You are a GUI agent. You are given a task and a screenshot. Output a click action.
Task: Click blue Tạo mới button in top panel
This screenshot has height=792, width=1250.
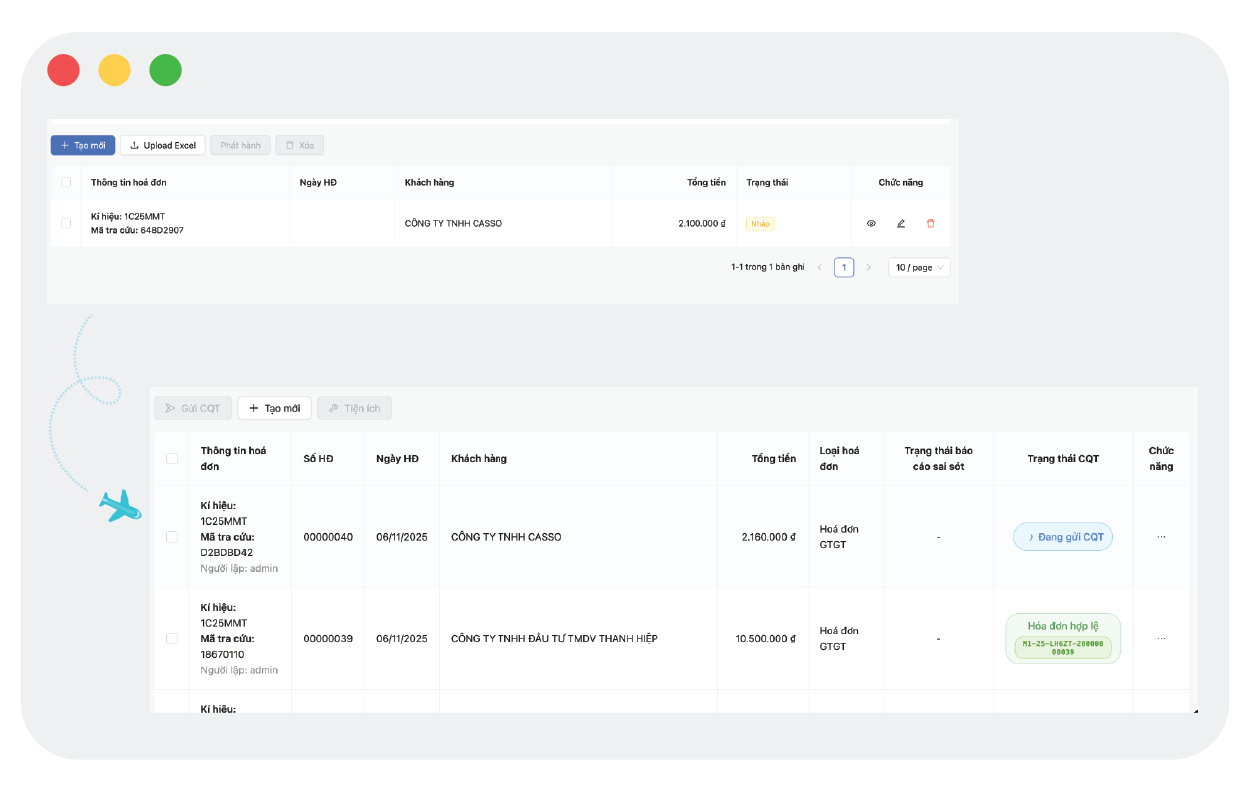click(x=83, y=145)
